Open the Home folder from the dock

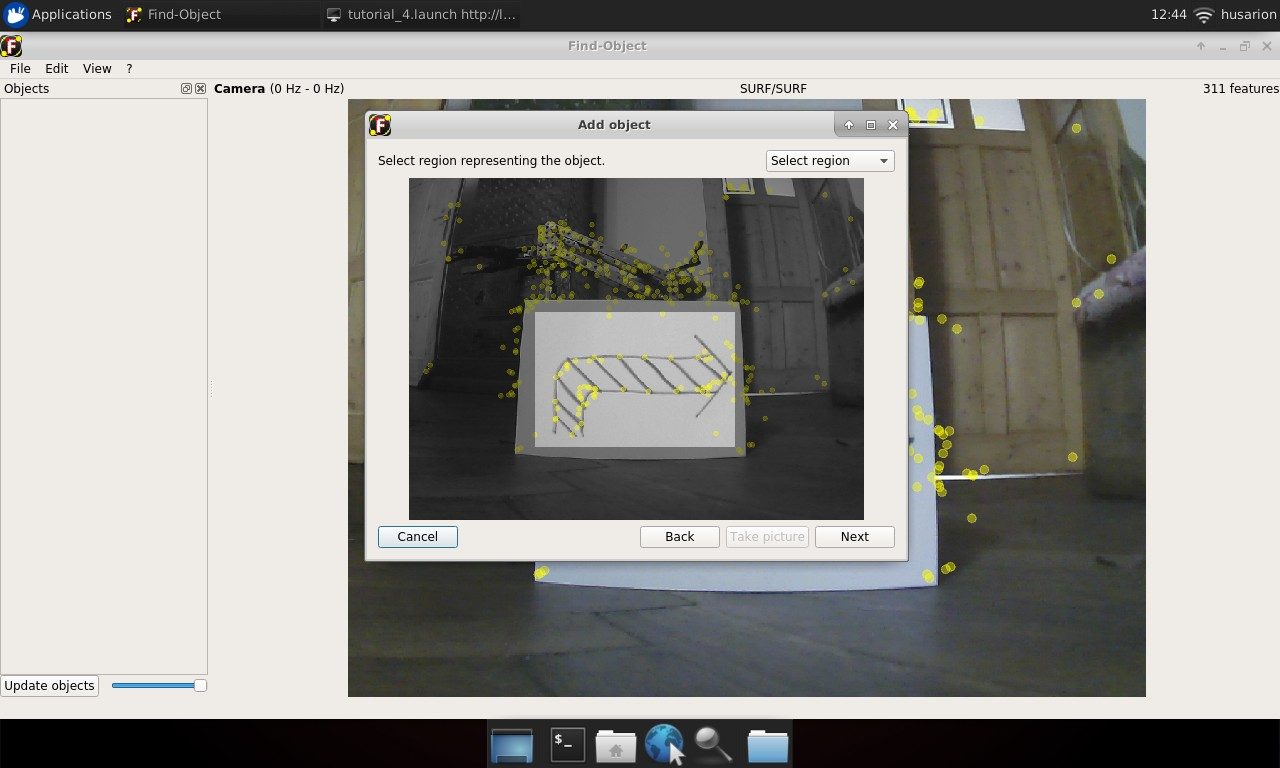pyautogui.click(x=616, y=745)
